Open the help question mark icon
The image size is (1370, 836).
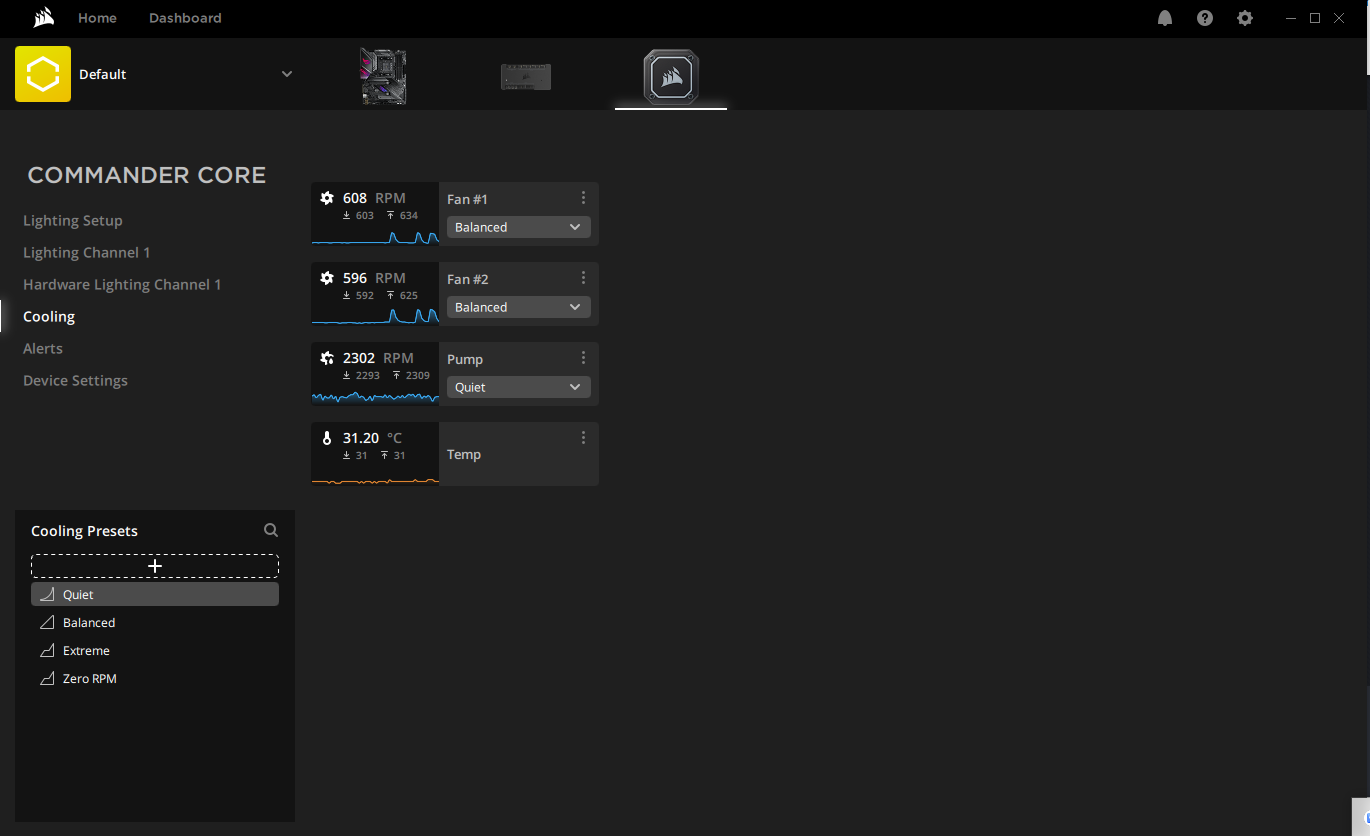coord(1205,18)
